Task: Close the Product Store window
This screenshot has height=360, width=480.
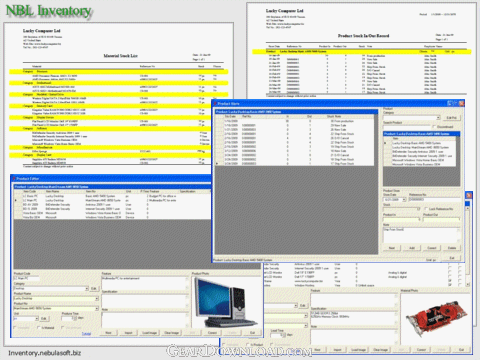Action: (x=461, y=104)
